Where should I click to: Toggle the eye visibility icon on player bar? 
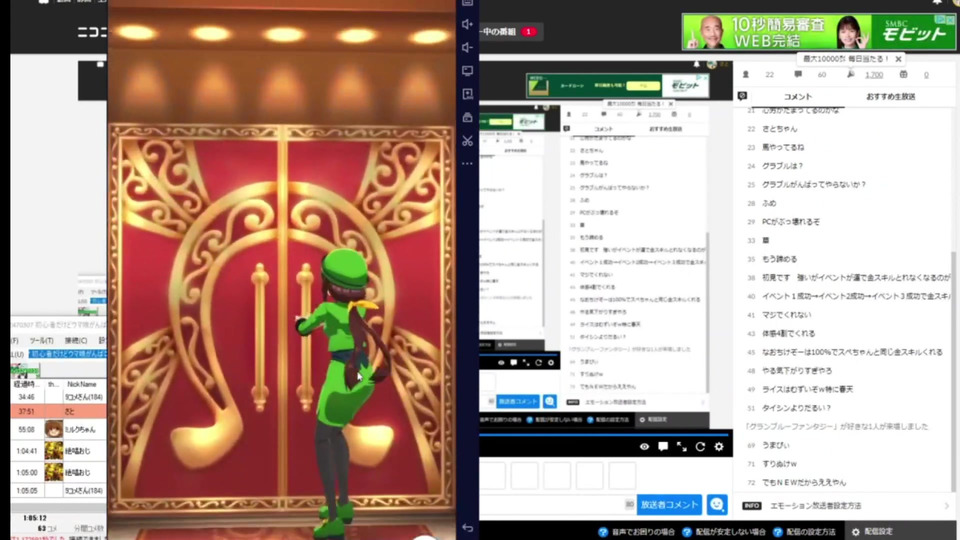point(644,446)
